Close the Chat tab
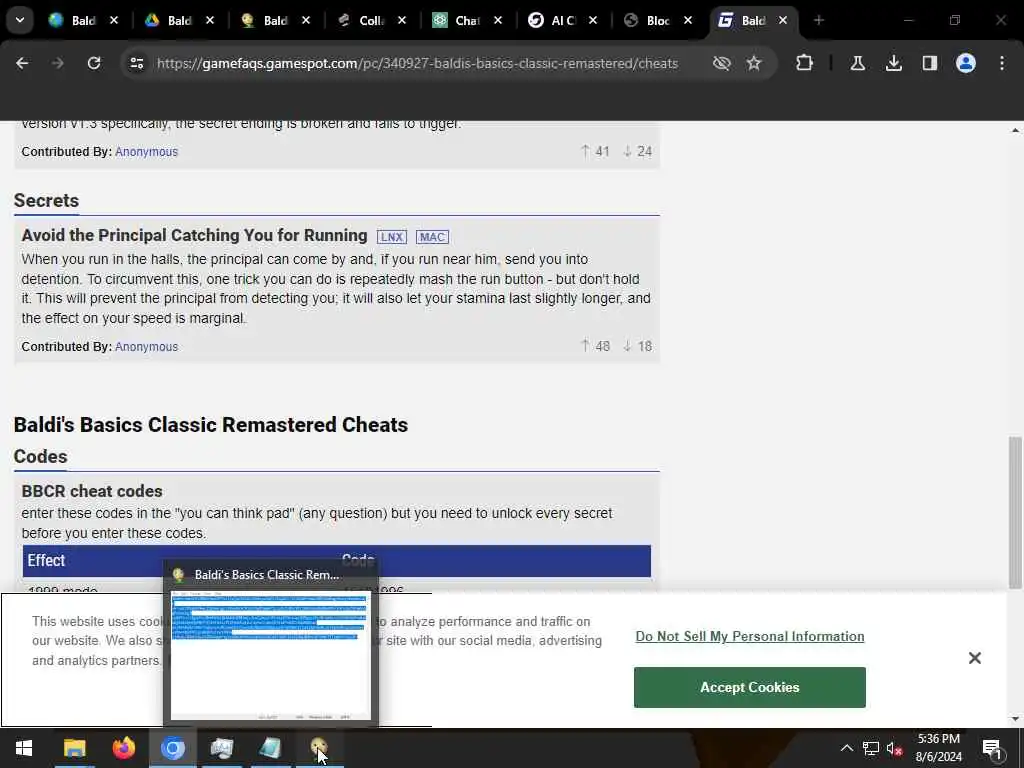This screenshot has width=1024, height=768. pyautogui.click(x=498, y=20)
